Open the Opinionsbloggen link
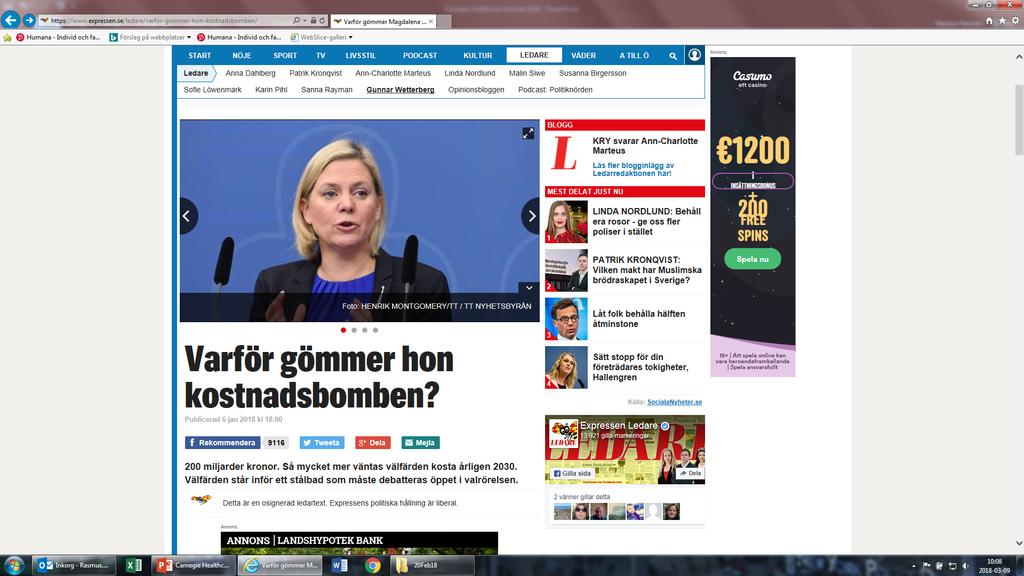This screenshot has width=1024, height=576. 476,89
